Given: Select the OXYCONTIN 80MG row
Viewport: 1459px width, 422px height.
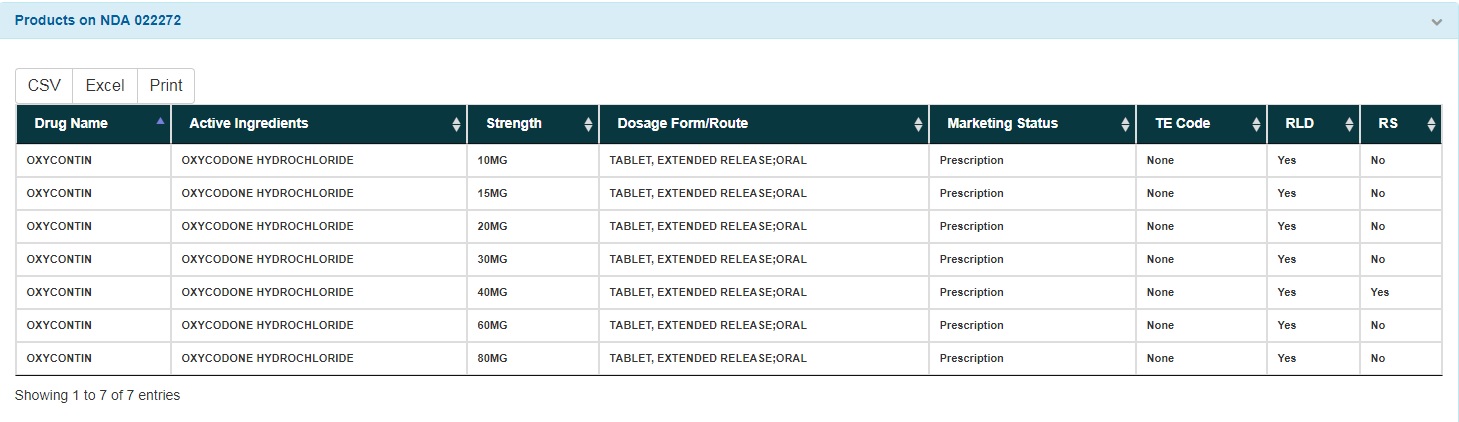Looking at the screenshot, I should click(x=59, y=358).
